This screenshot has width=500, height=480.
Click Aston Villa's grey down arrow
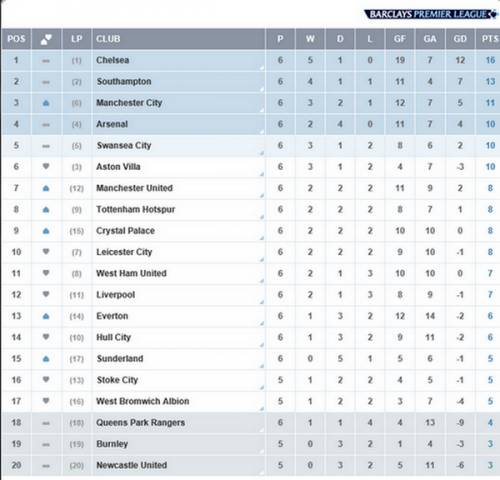tap(46, 166)
